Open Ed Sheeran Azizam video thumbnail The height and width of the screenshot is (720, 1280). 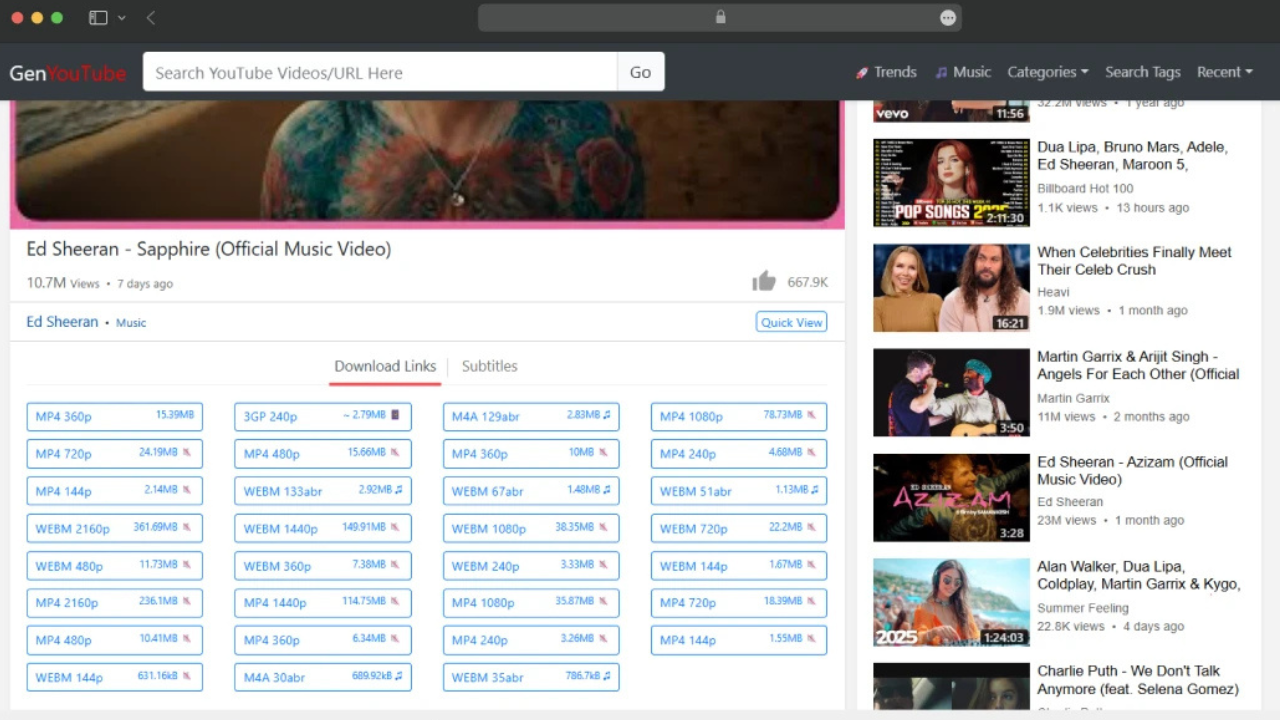pyautogui.click(x=951, y=498)
